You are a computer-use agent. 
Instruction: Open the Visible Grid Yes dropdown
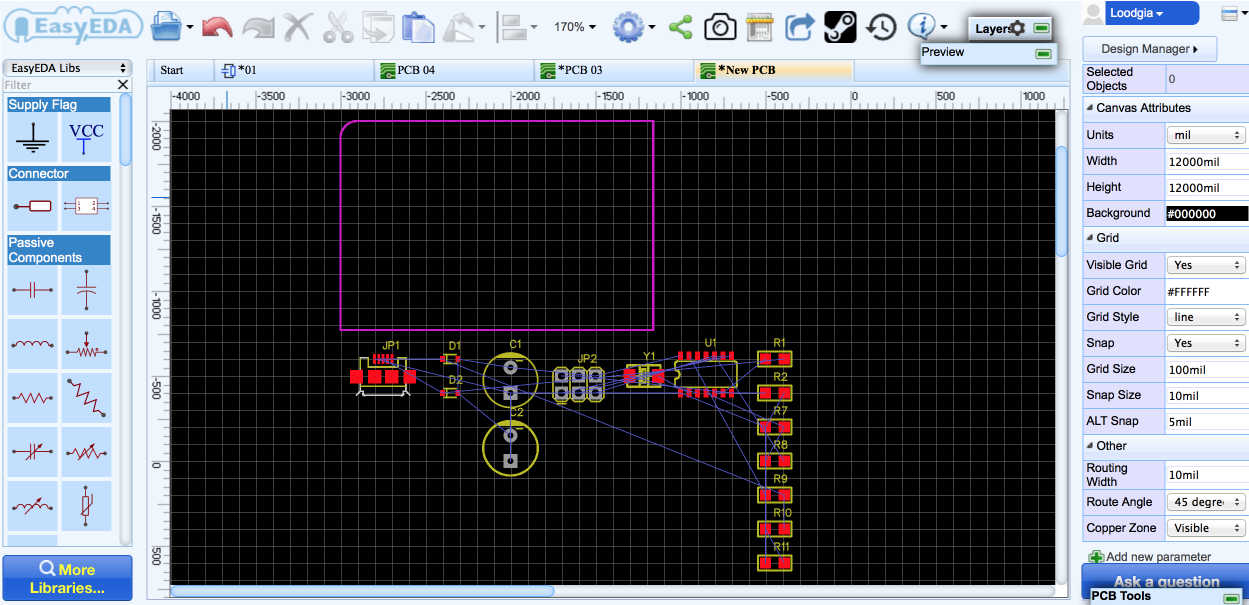[1206, 265]
